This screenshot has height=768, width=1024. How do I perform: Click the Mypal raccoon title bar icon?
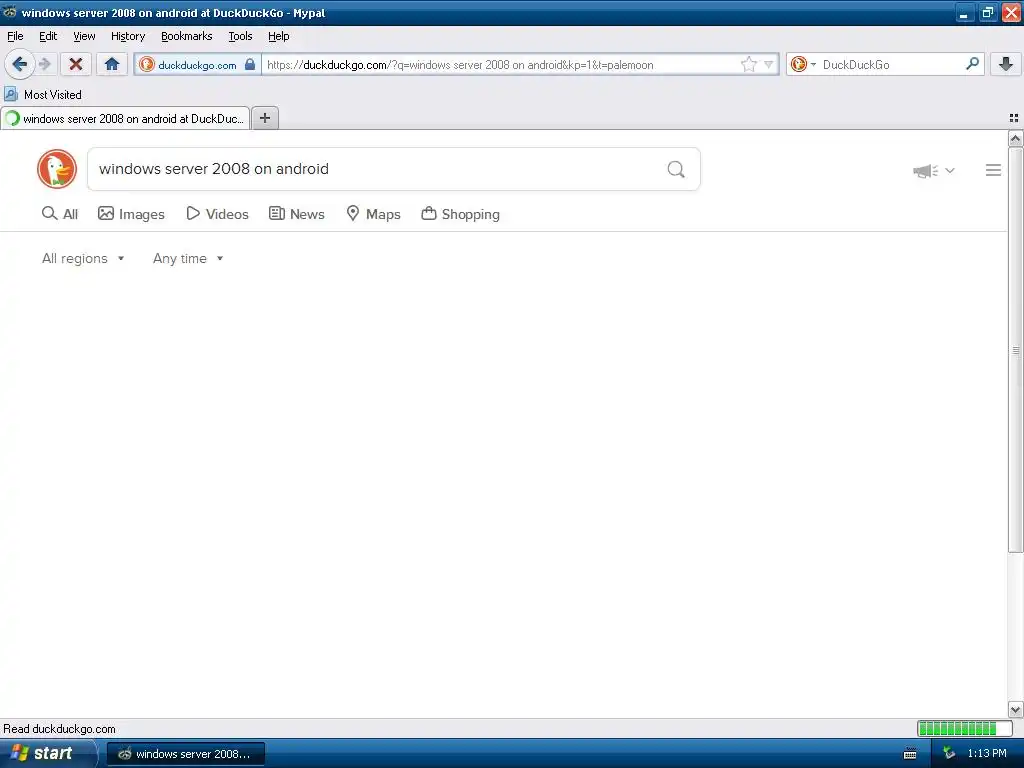[10, 12]
